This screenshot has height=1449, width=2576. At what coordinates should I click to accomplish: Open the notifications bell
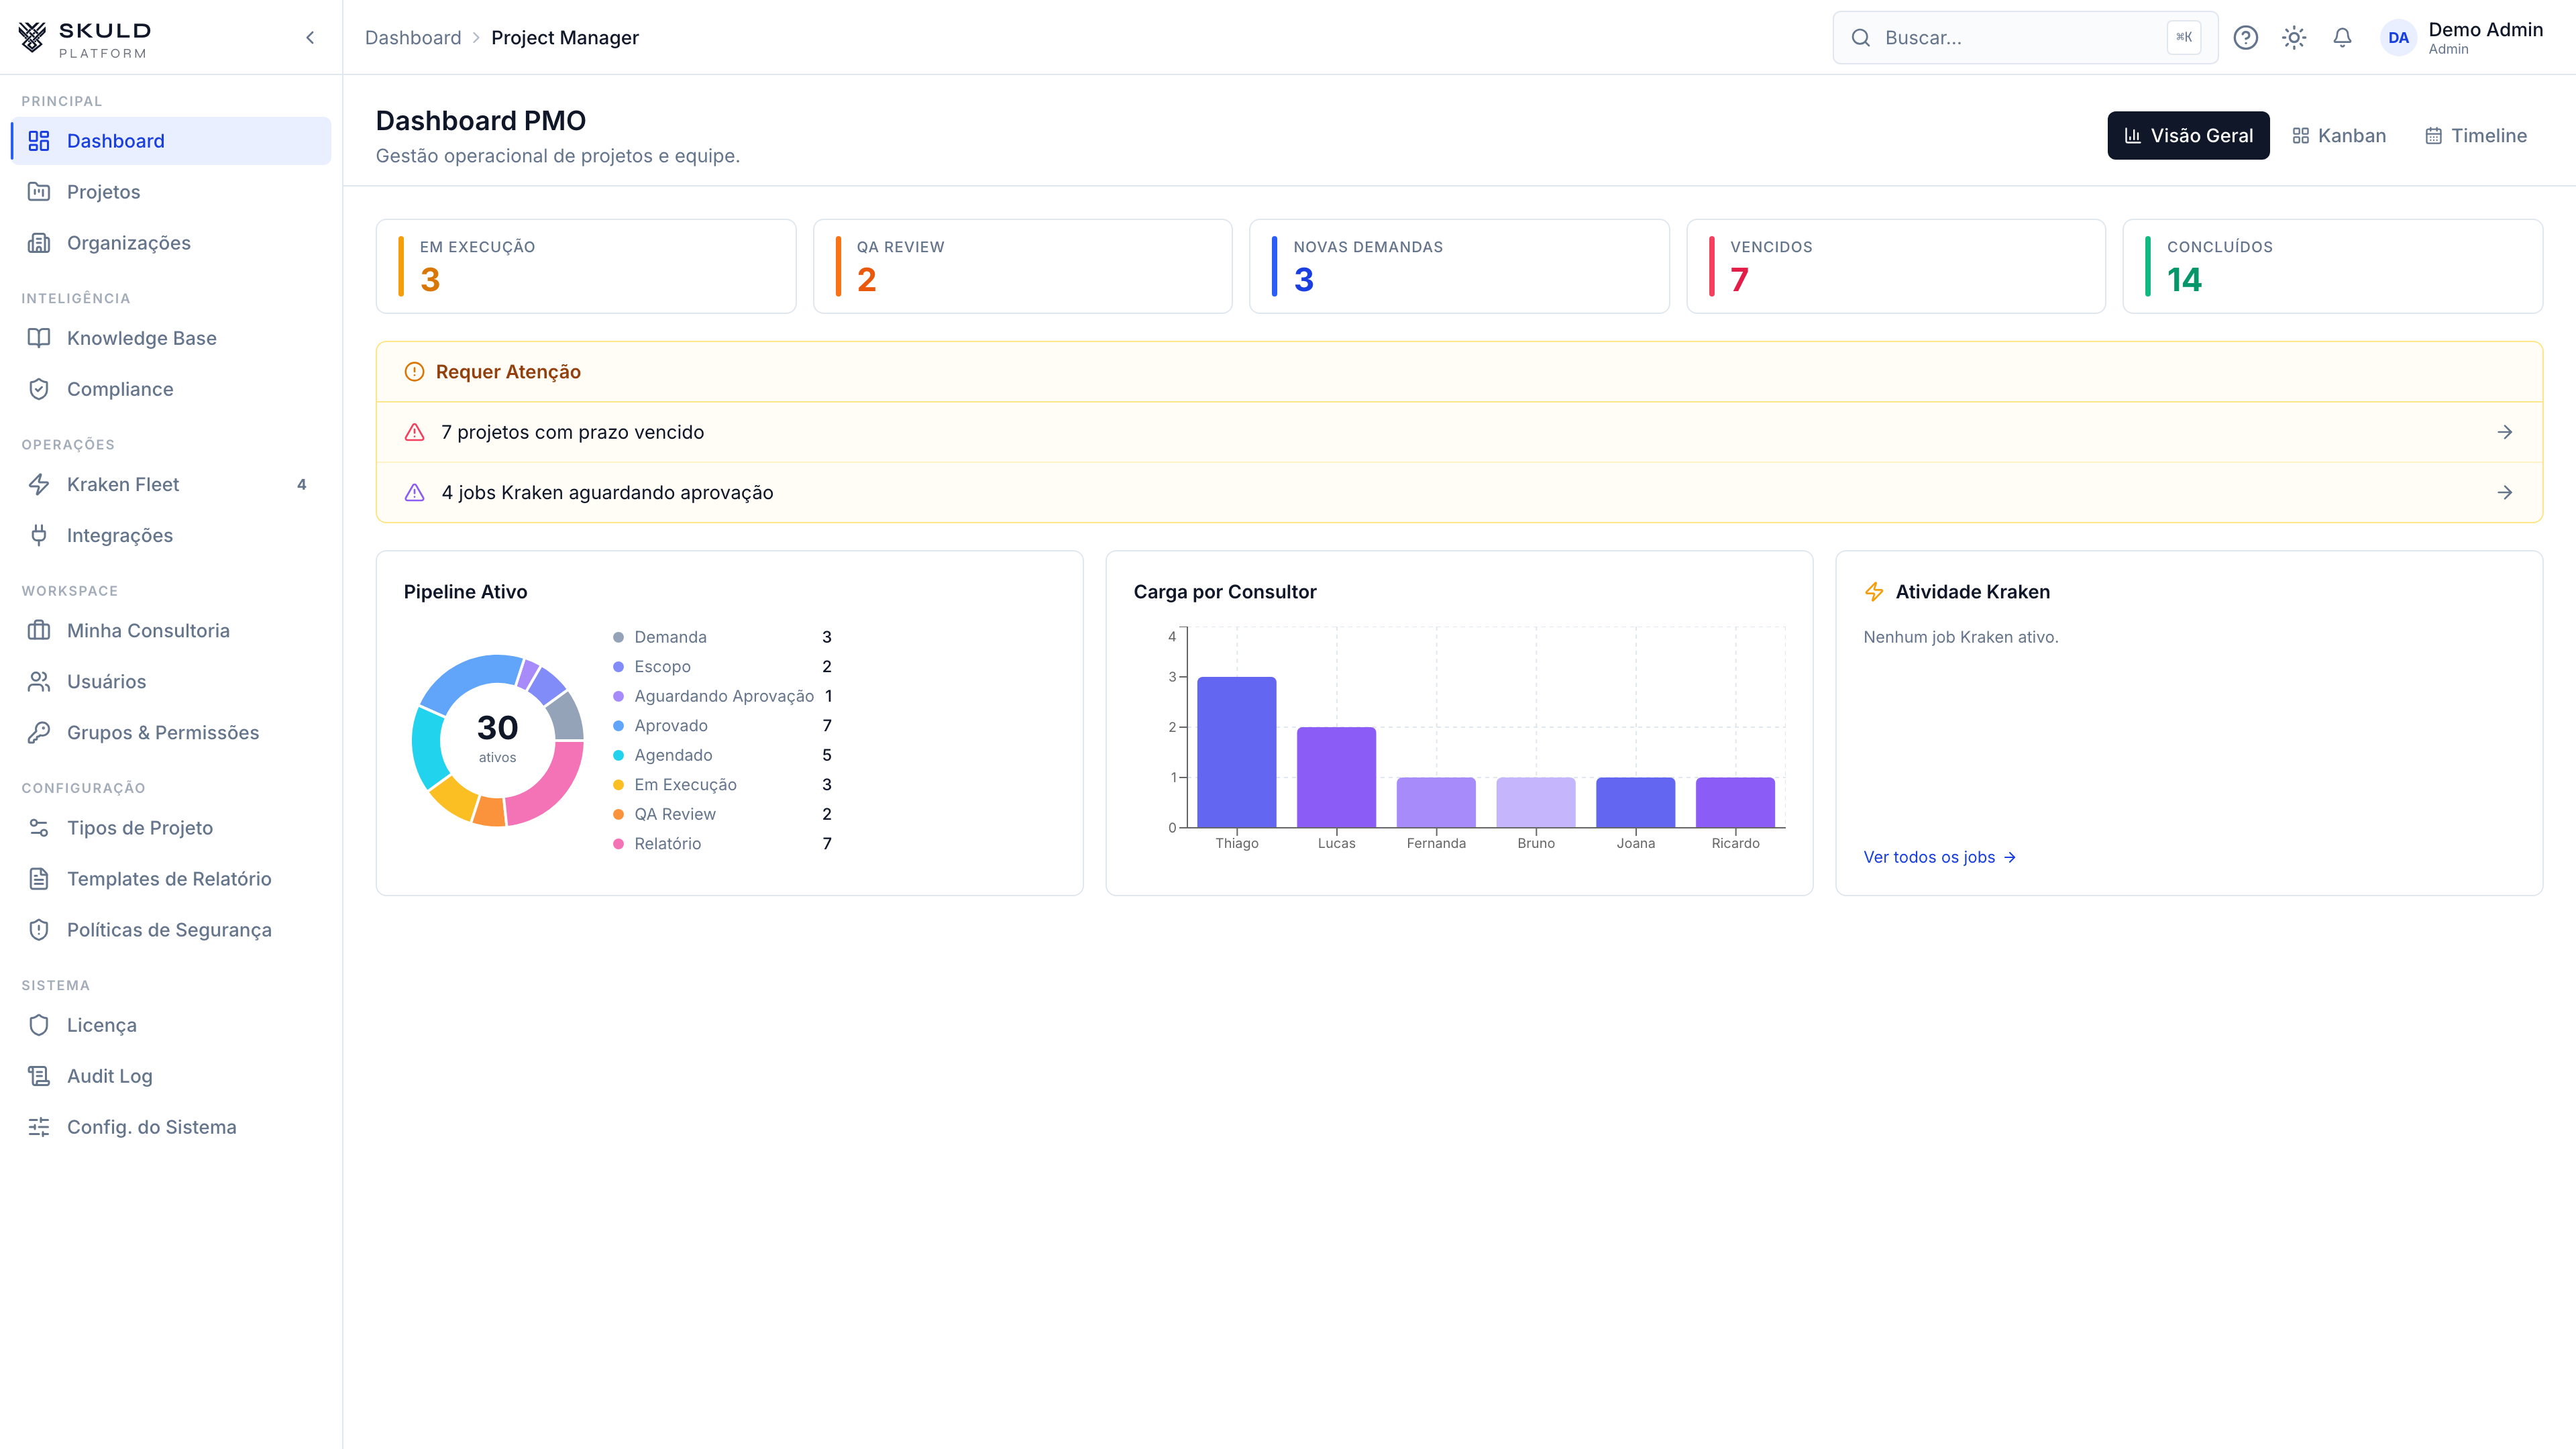coord(2342,37)
